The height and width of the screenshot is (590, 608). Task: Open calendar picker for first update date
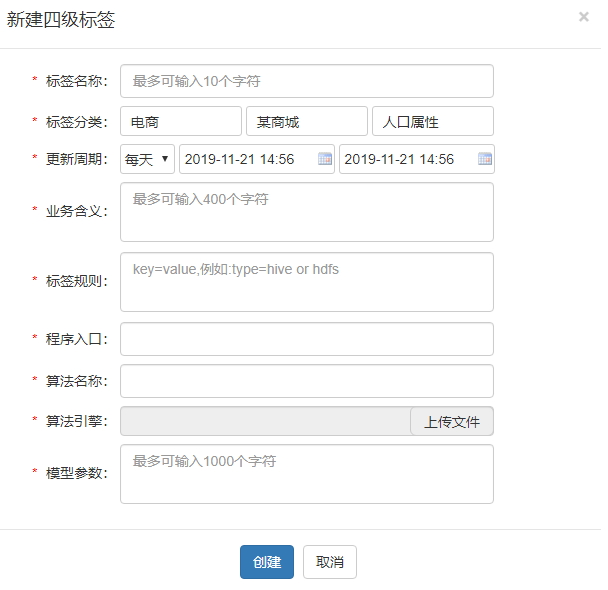325,159
